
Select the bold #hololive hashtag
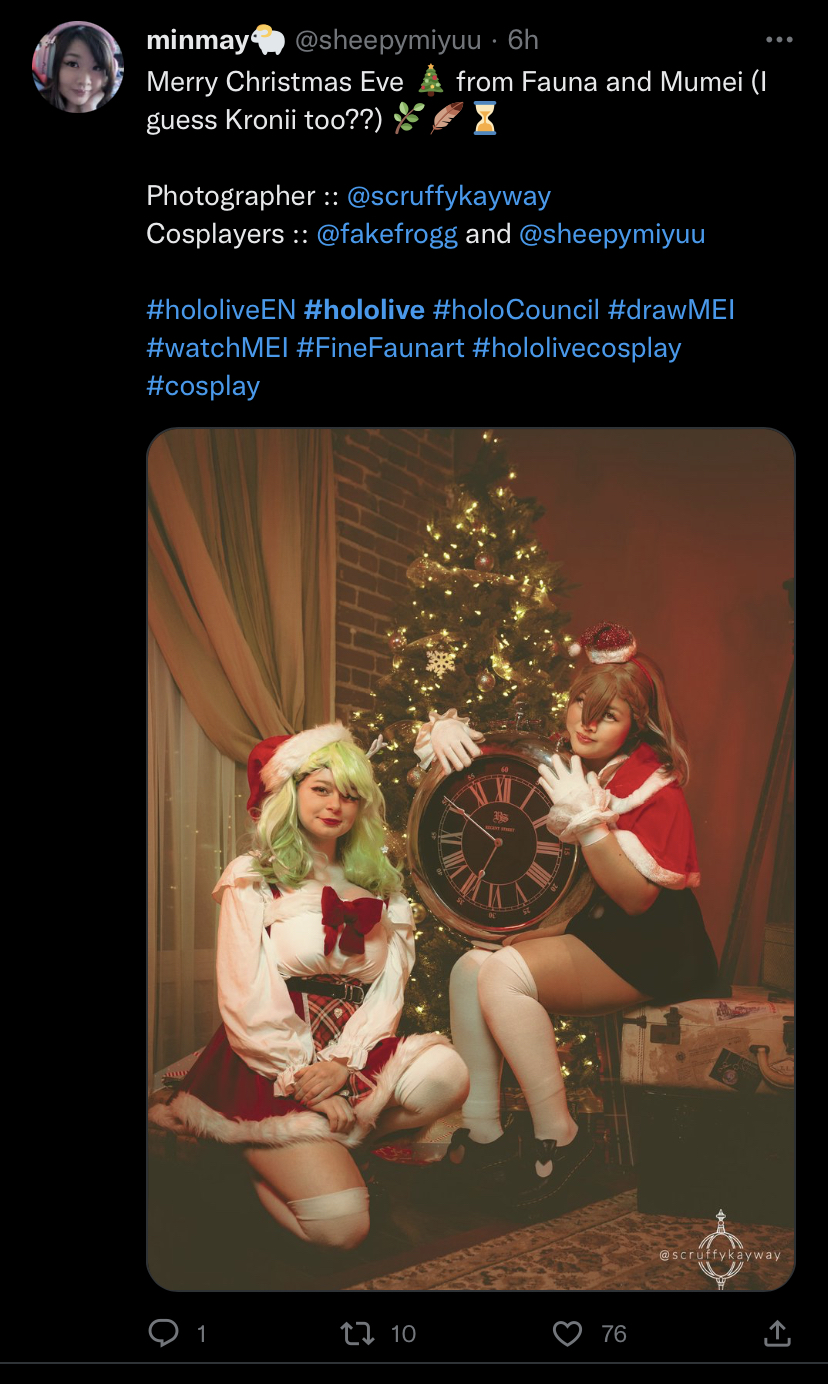(364, 310)
